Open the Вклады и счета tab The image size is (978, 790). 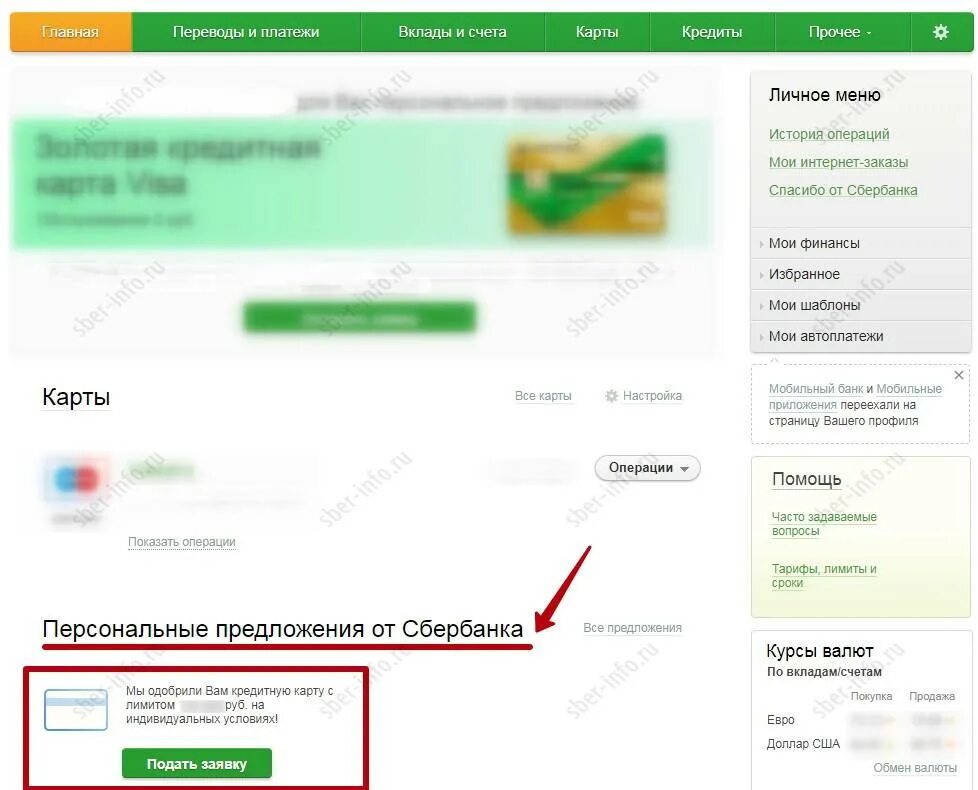(452, 32)
